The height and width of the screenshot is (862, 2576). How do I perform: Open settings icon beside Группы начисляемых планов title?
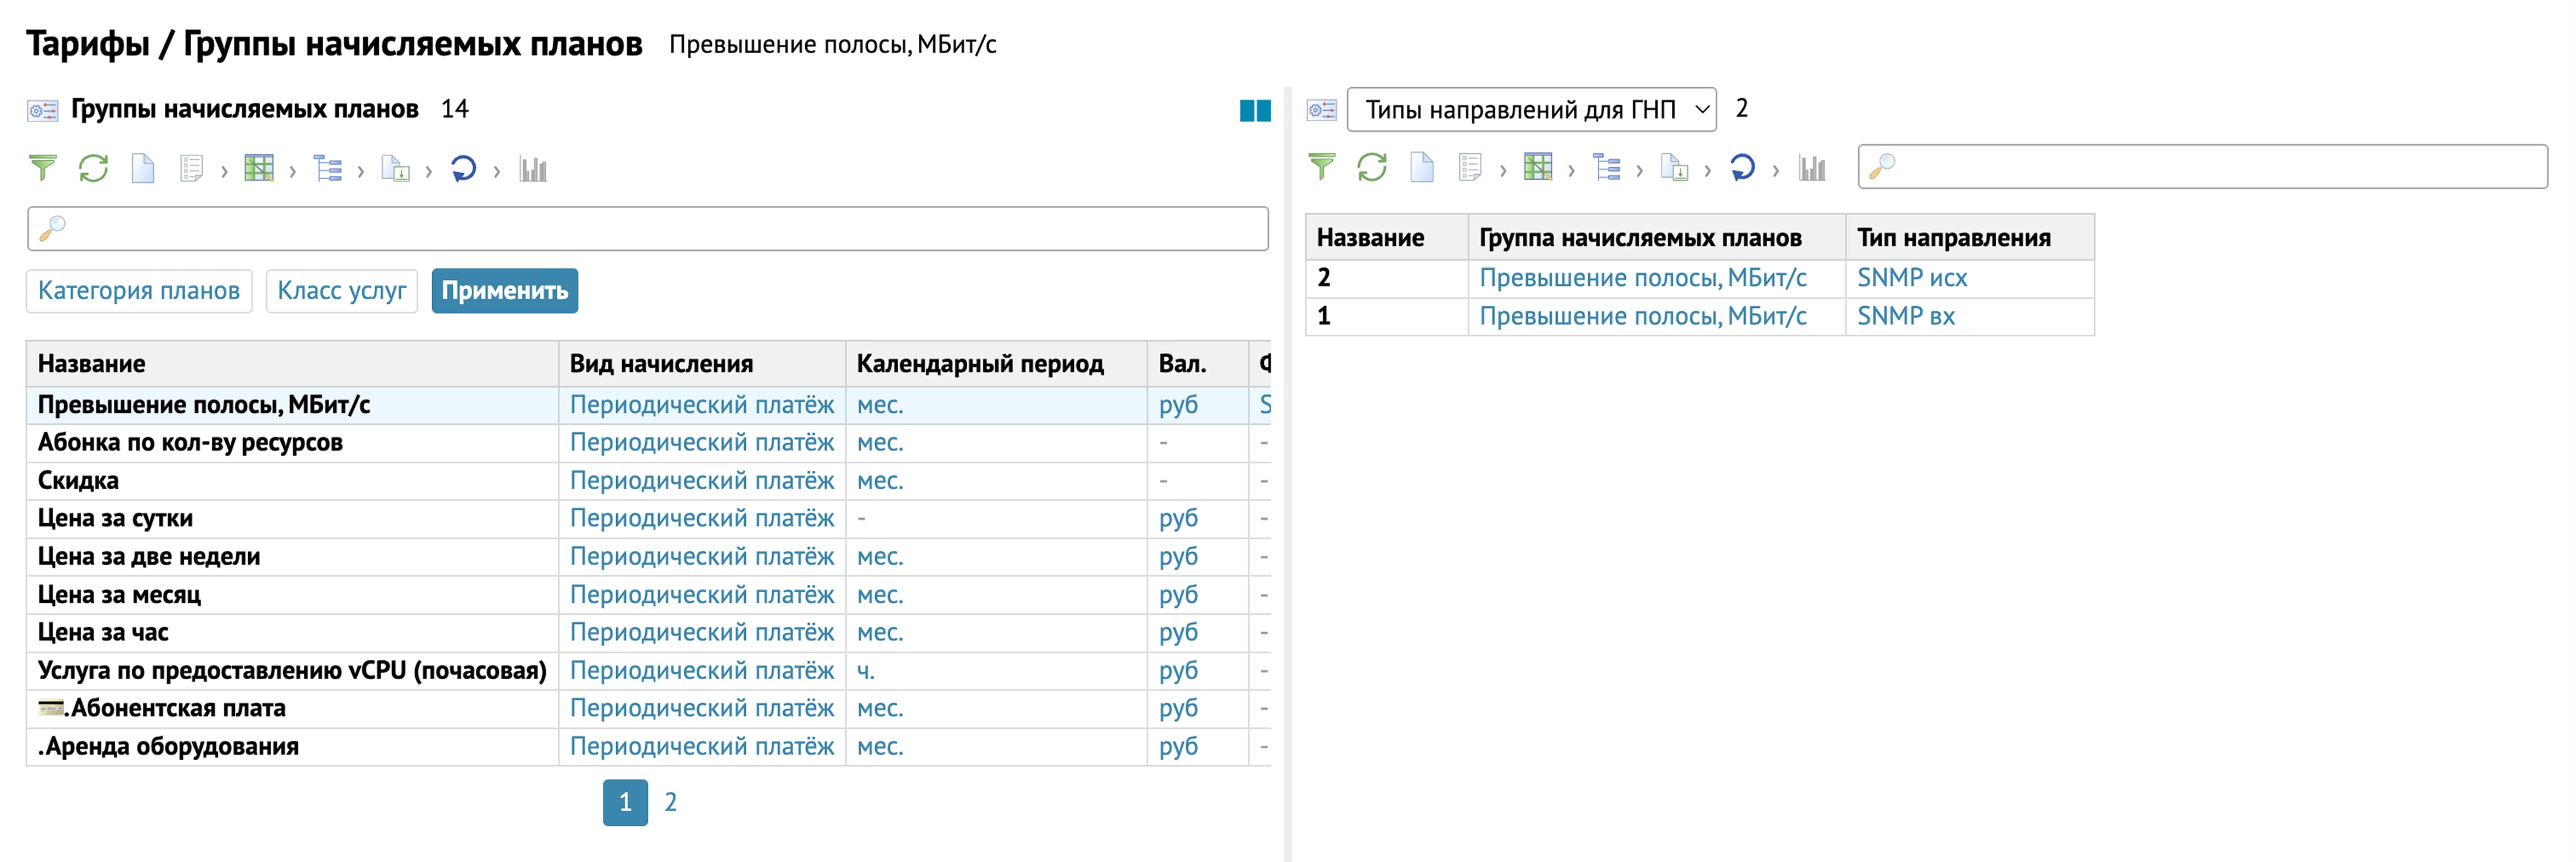(42, 110)
